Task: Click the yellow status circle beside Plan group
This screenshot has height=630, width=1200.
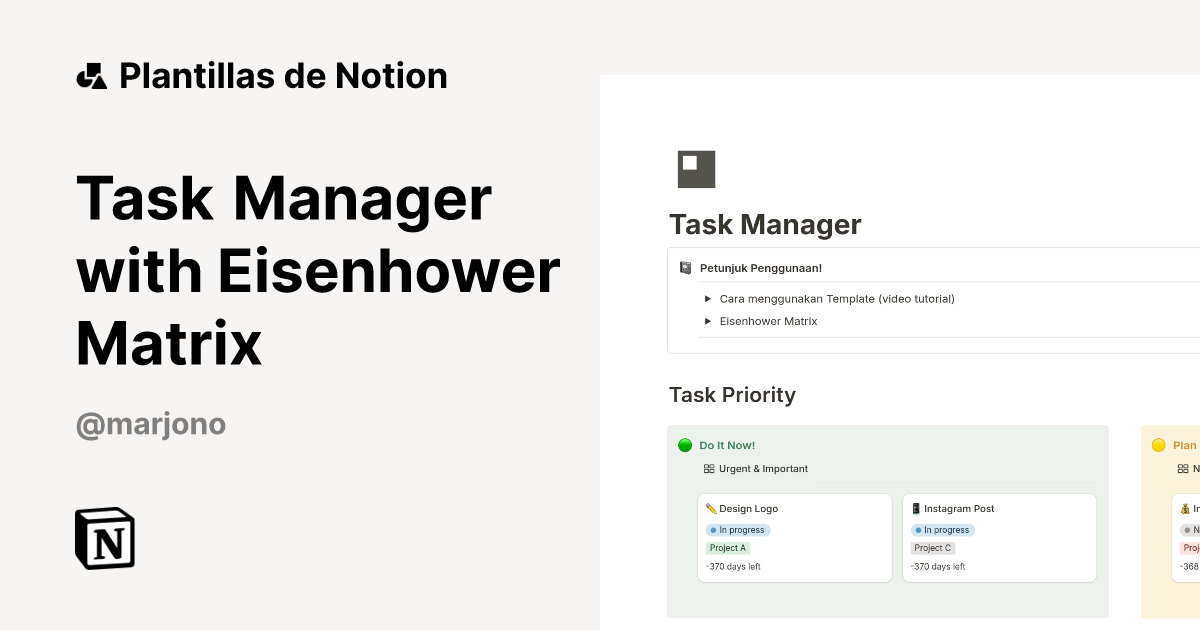Action: pyautogui.click(x=1158, y=444)
